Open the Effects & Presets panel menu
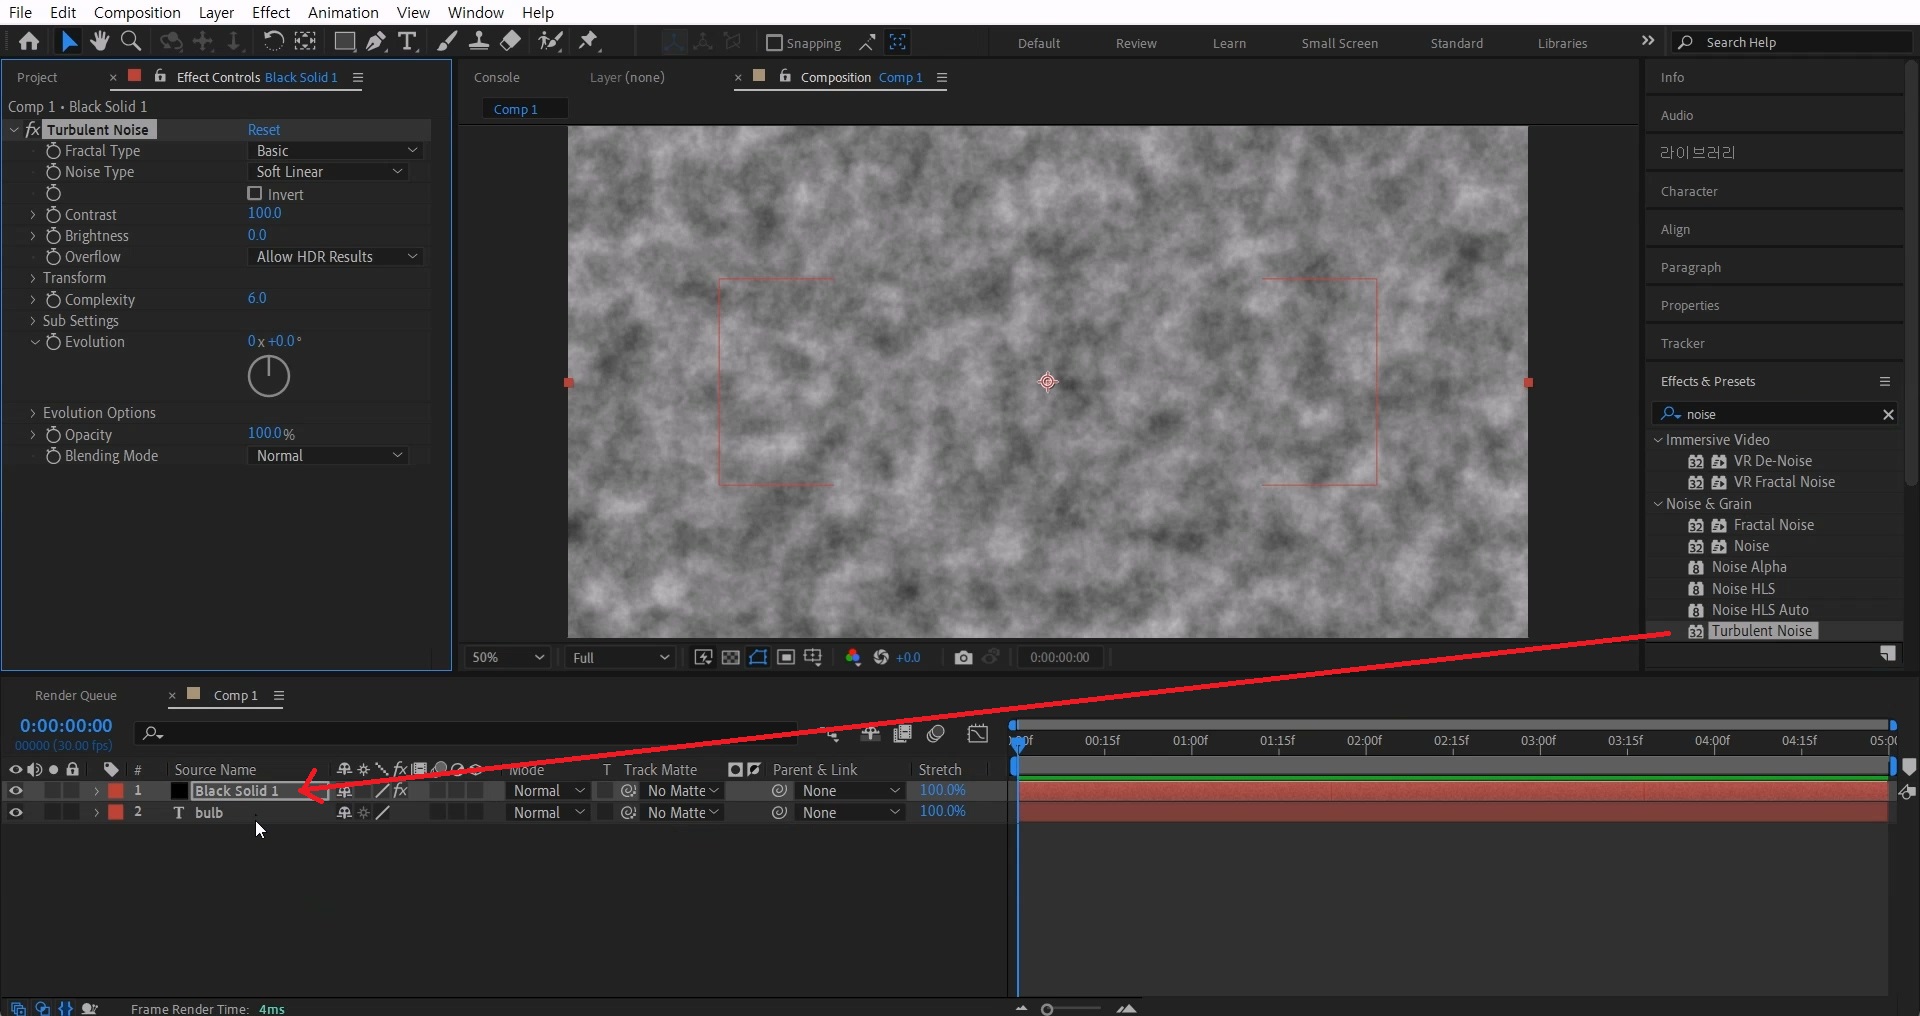The image size is (1920, 1016). tap(1885, 381)
